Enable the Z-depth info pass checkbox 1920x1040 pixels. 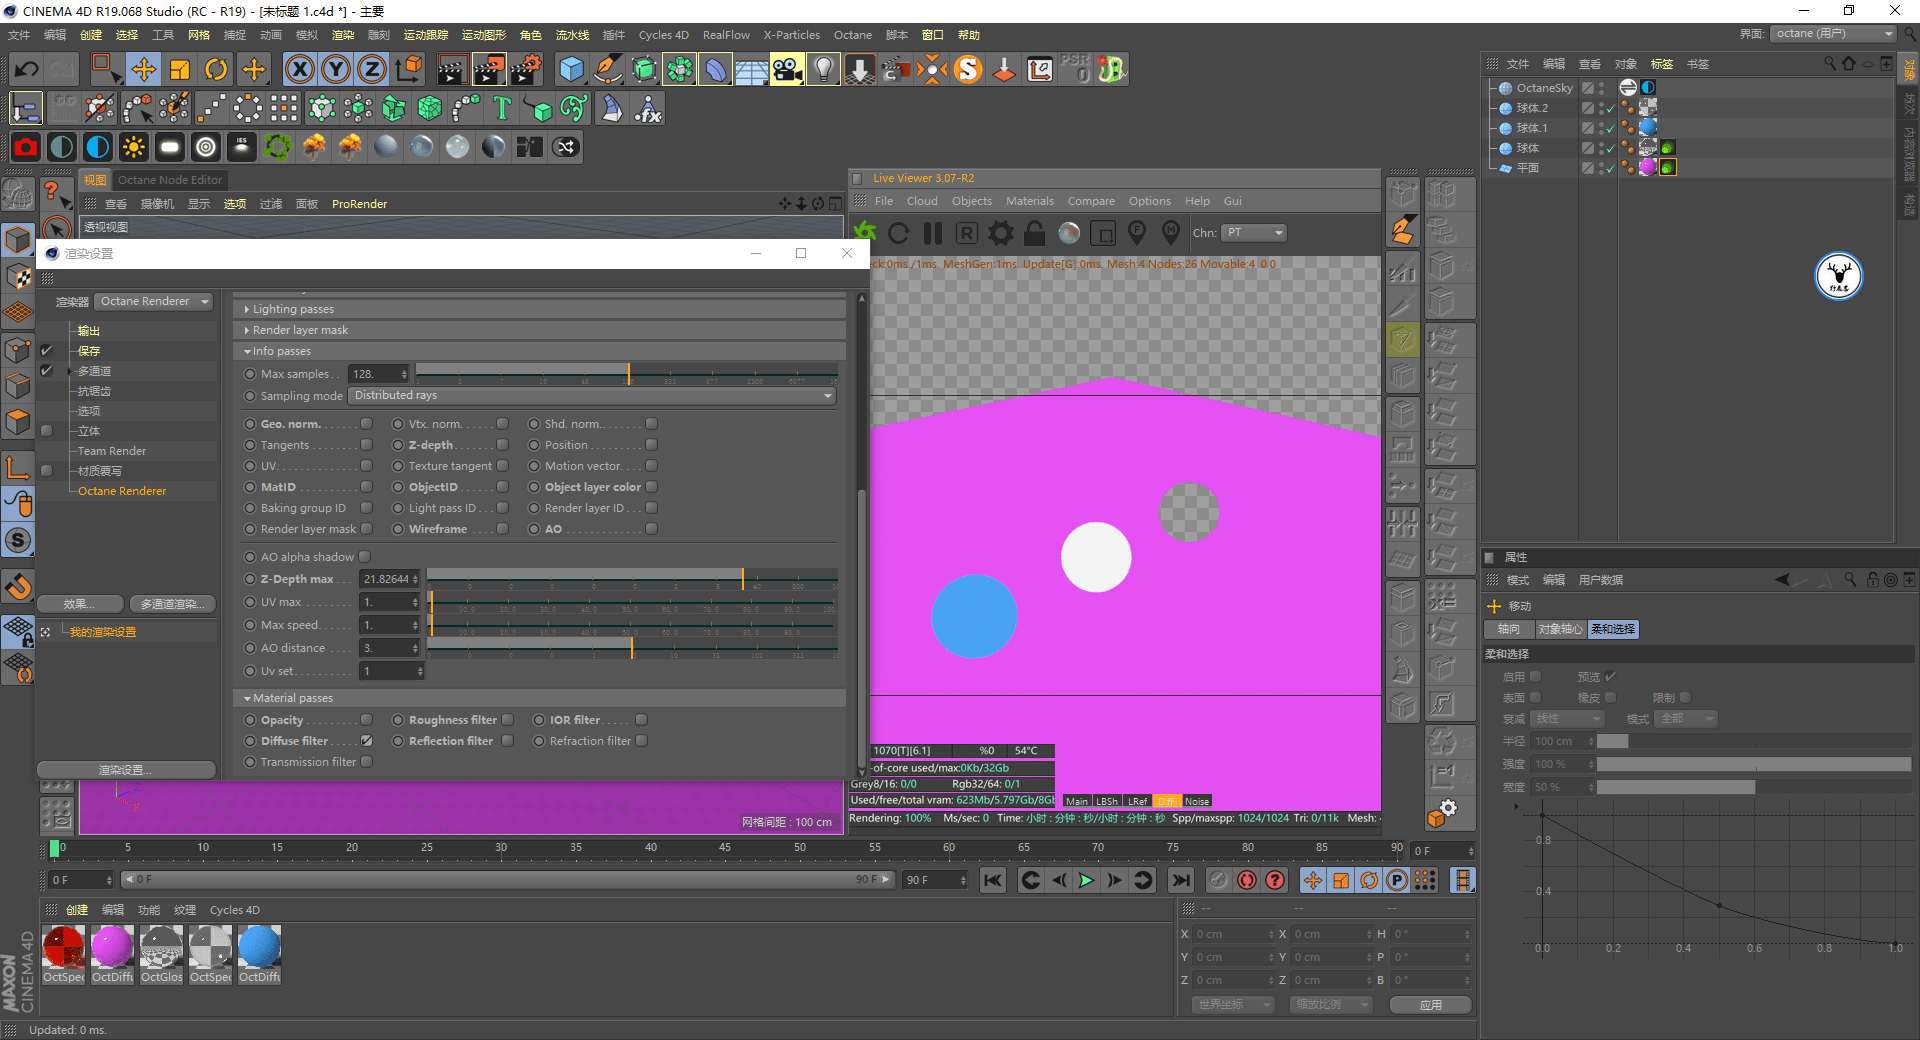pyautogui.click(x=502, y=445)
